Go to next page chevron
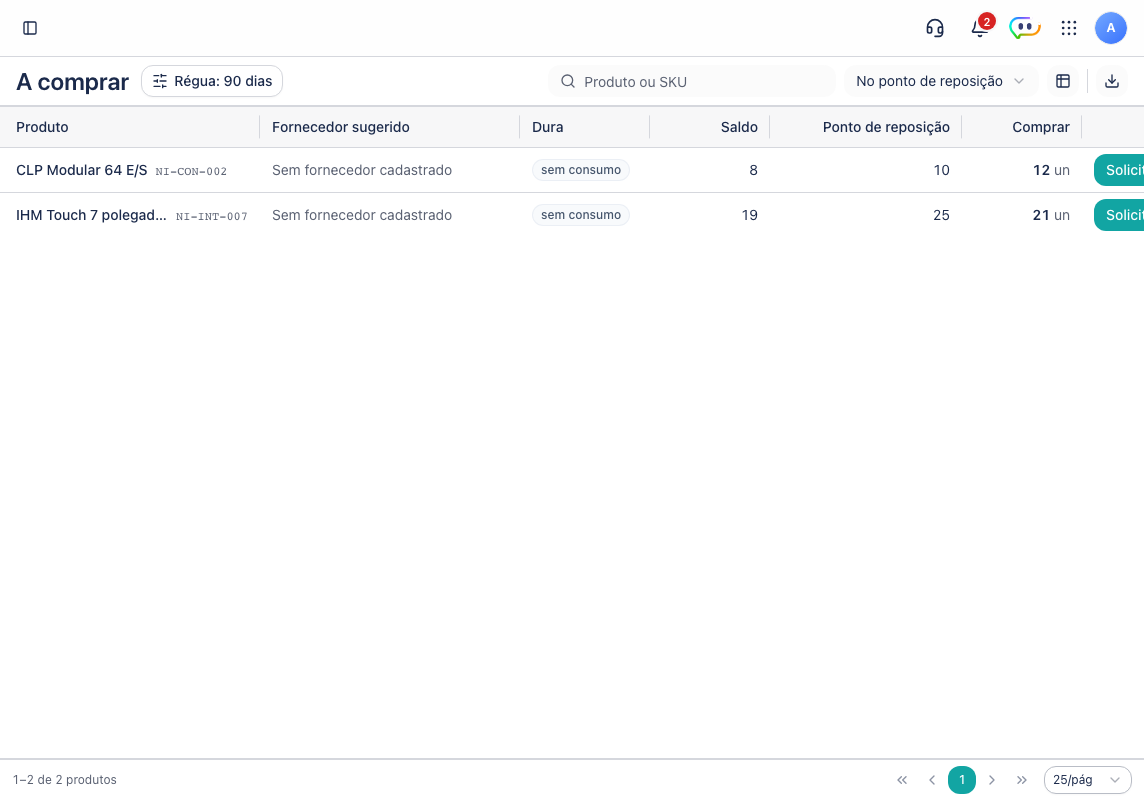This screenshot has height=800, width=1144. tap(992, 780)
